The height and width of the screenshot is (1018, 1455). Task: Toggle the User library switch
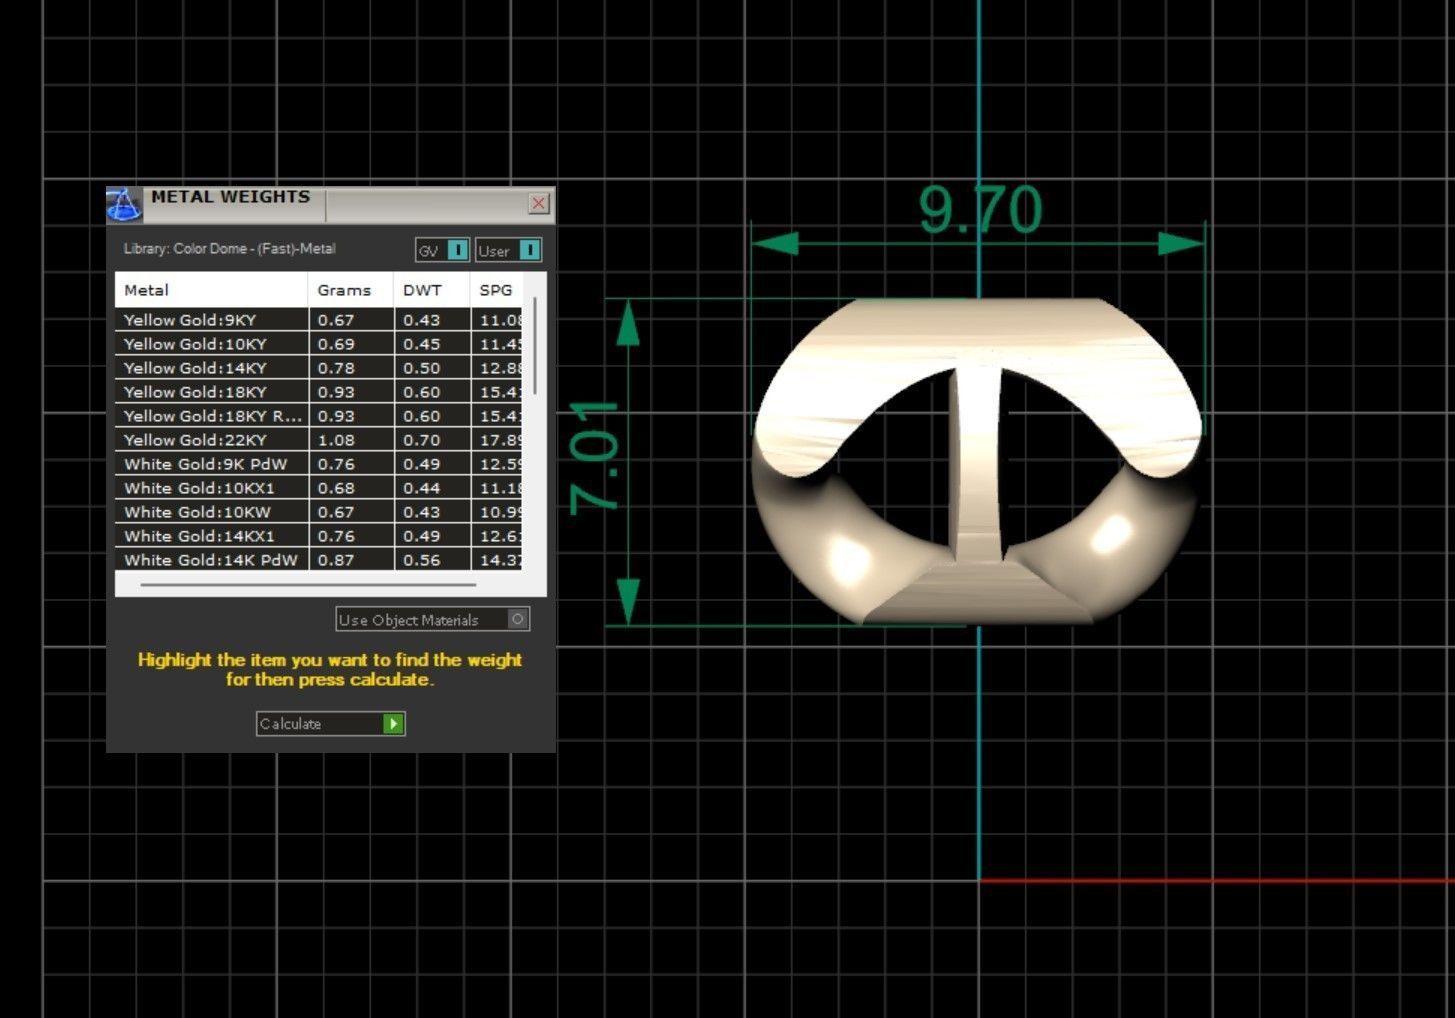[x=509, y=250]
